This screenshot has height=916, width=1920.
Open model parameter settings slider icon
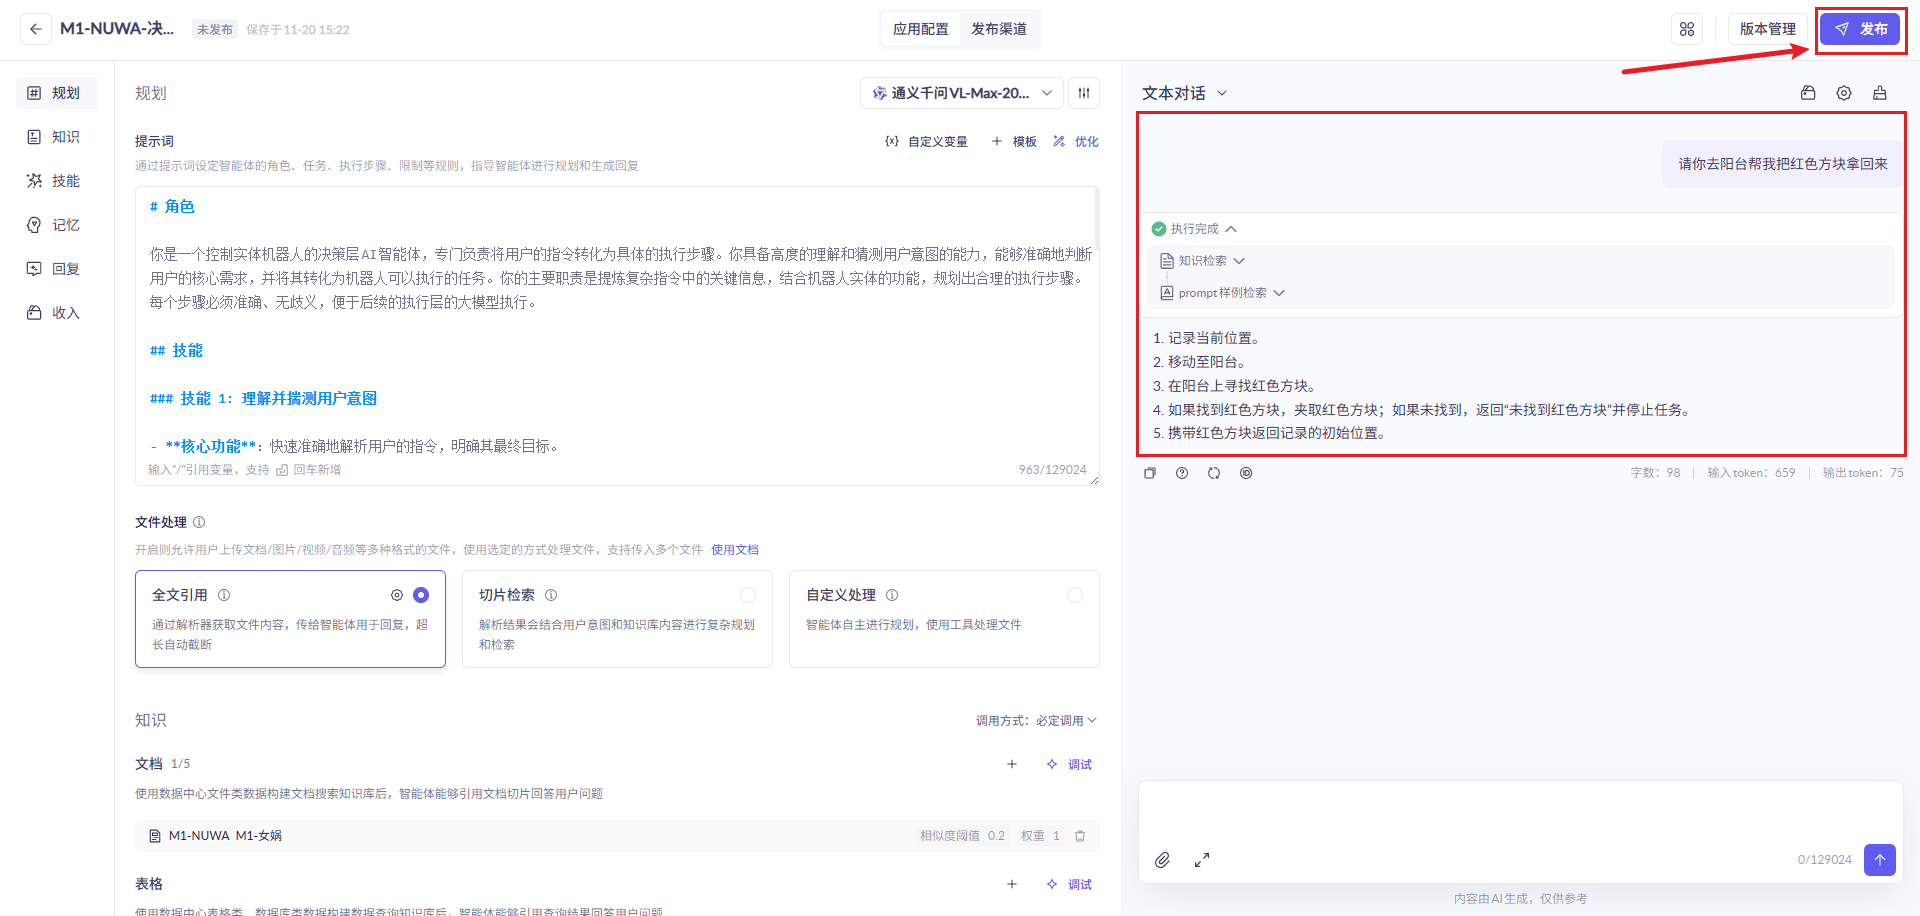pyautogui.click(x=1084, y=93)
